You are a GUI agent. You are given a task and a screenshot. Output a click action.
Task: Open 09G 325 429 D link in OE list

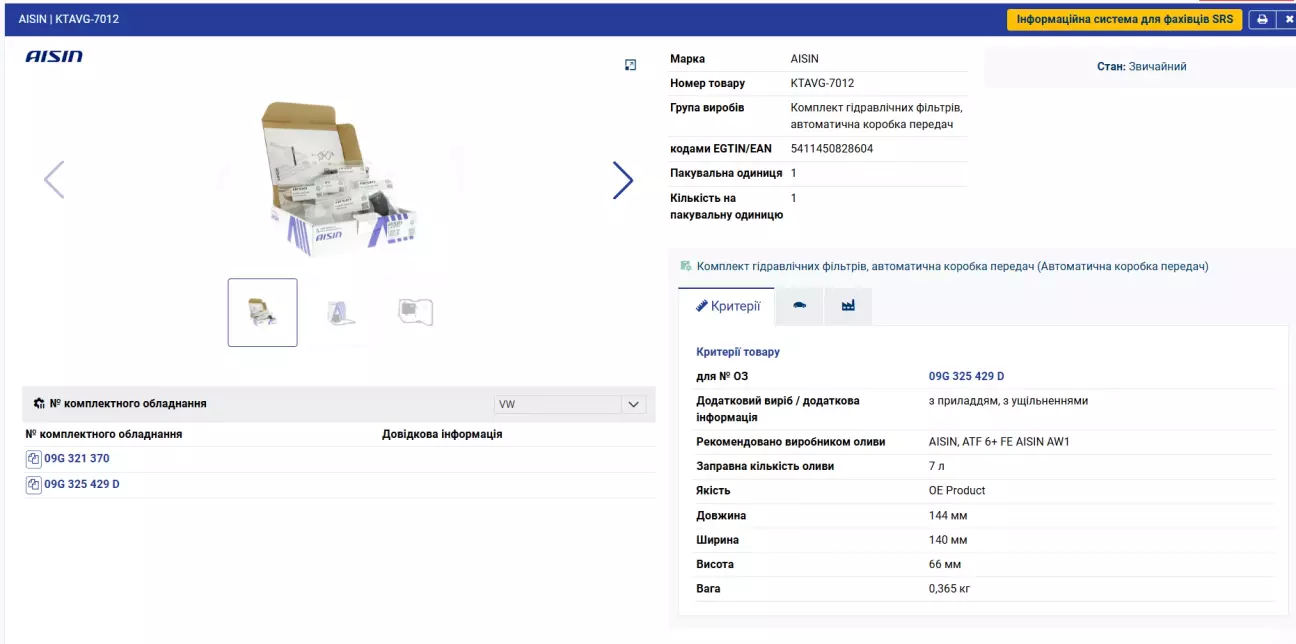tap(82, 485)
